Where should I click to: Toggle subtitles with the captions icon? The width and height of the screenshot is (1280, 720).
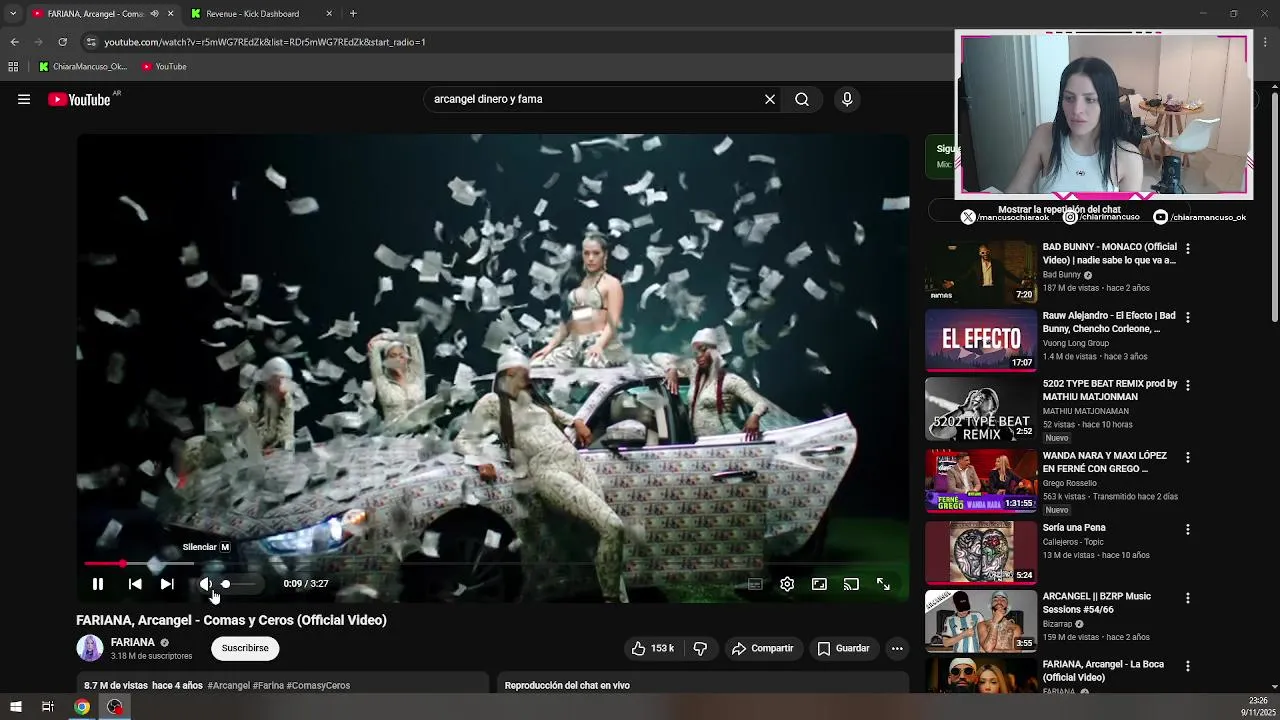pos(755,584)
